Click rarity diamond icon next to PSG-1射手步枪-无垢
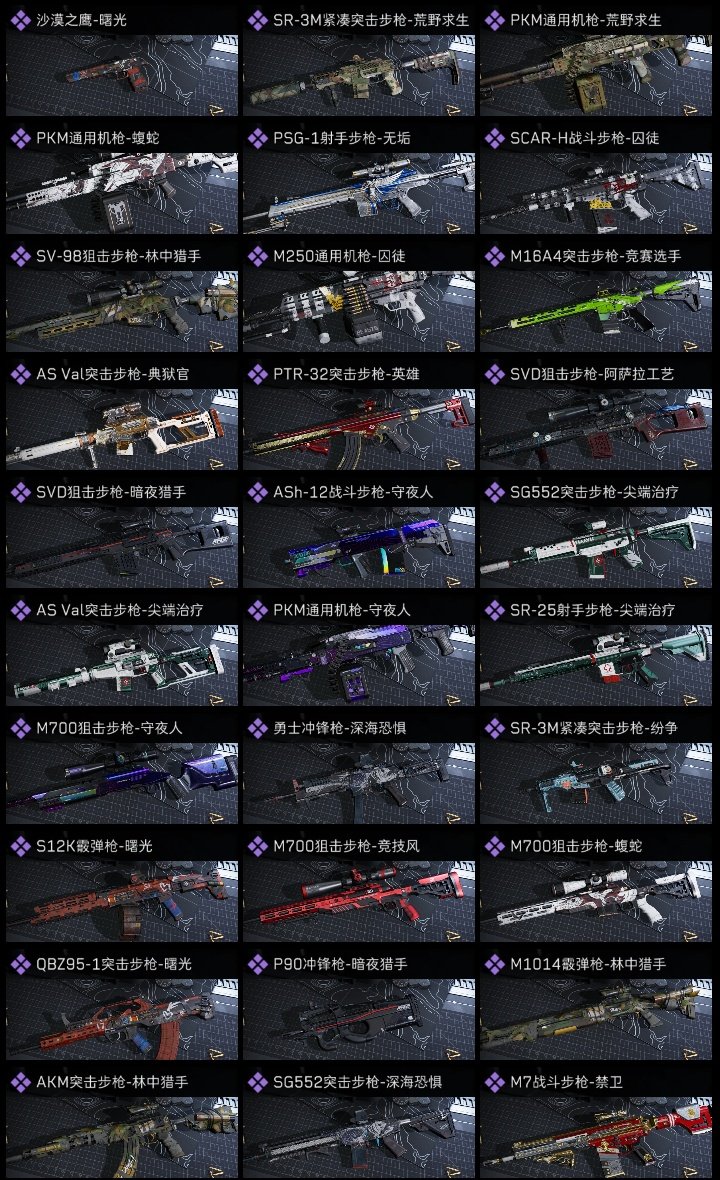Viewport: 720px width, 1180px height. point(258,138)
